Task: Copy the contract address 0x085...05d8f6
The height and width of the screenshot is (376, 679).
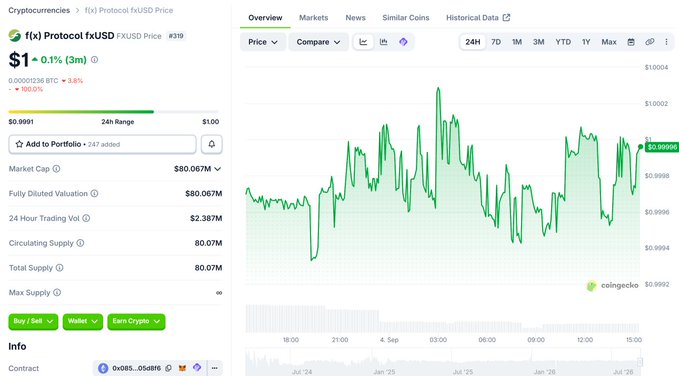Action: [x=168, y=368]
